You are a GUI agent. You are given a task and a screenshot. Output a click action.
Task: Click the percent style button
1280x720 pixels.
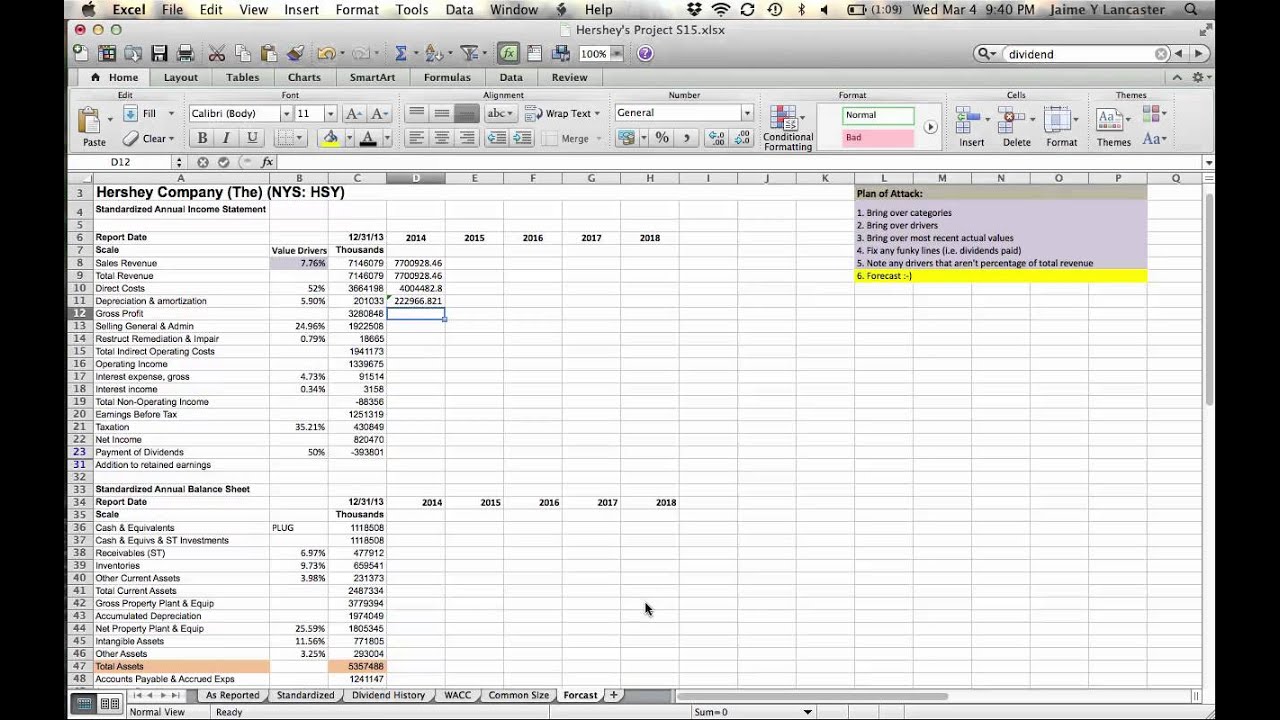661,138
